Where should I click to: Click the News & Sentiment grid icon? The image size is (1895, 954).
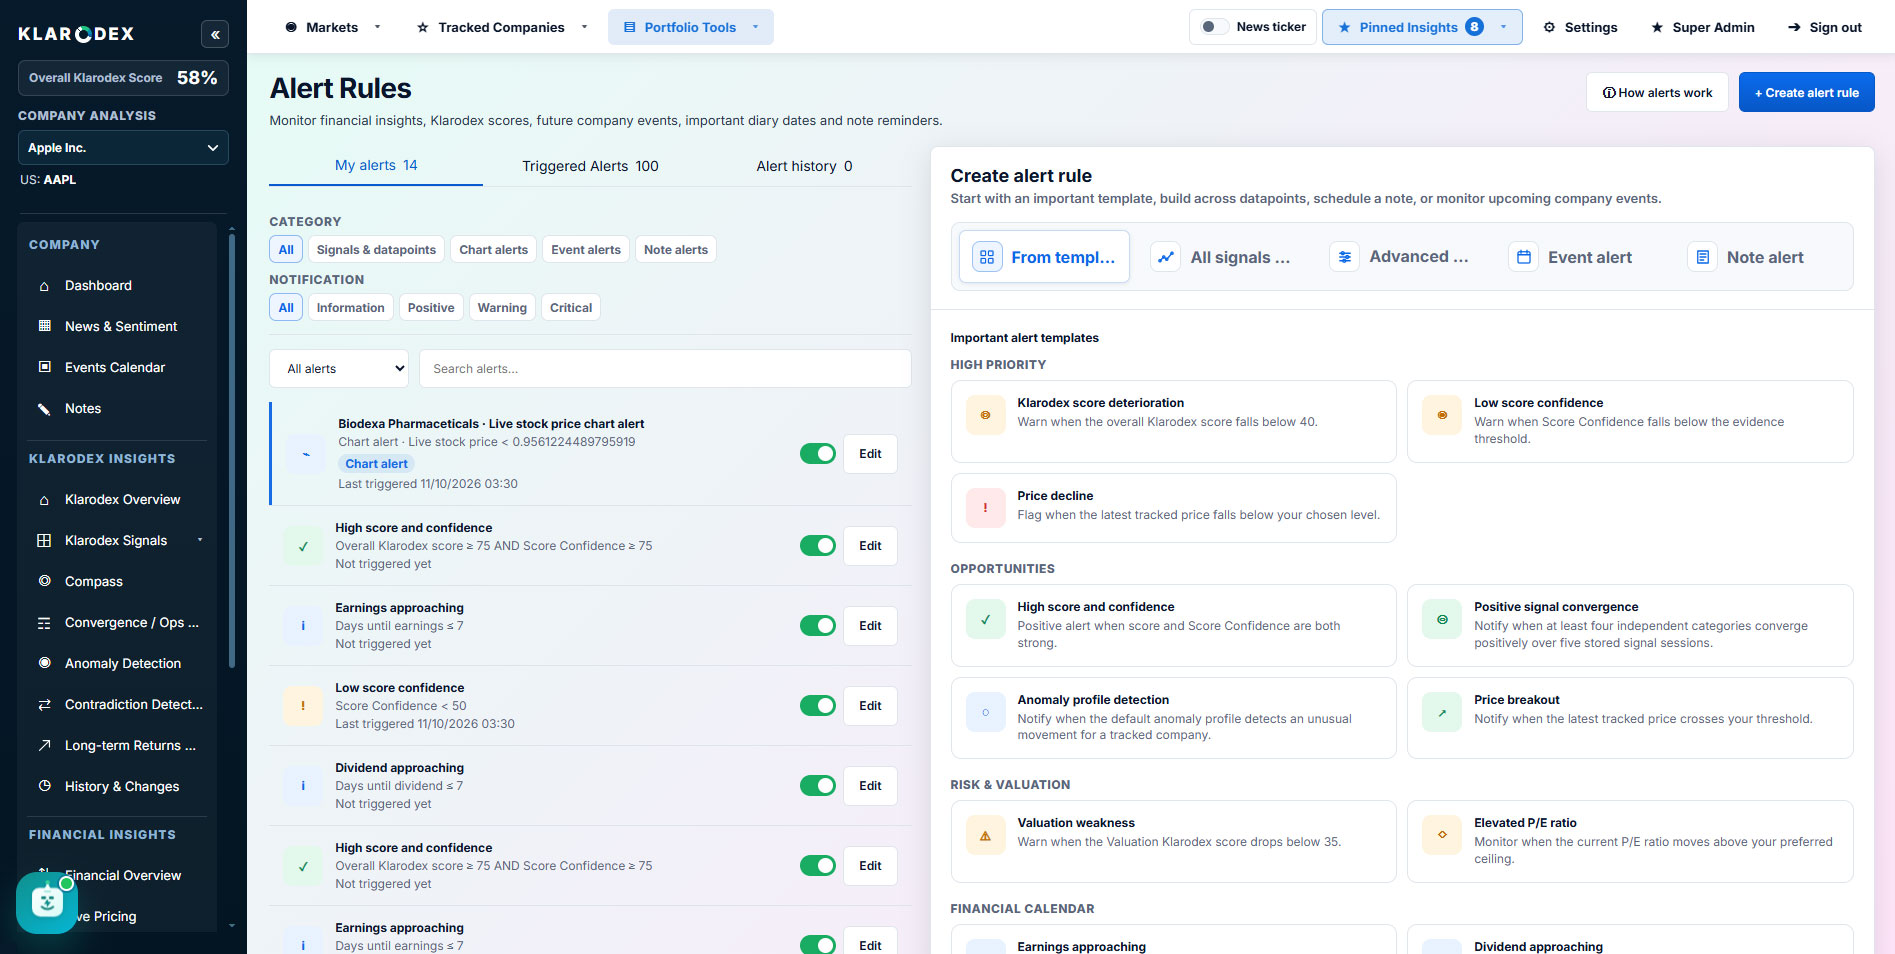tap(44, 326)
